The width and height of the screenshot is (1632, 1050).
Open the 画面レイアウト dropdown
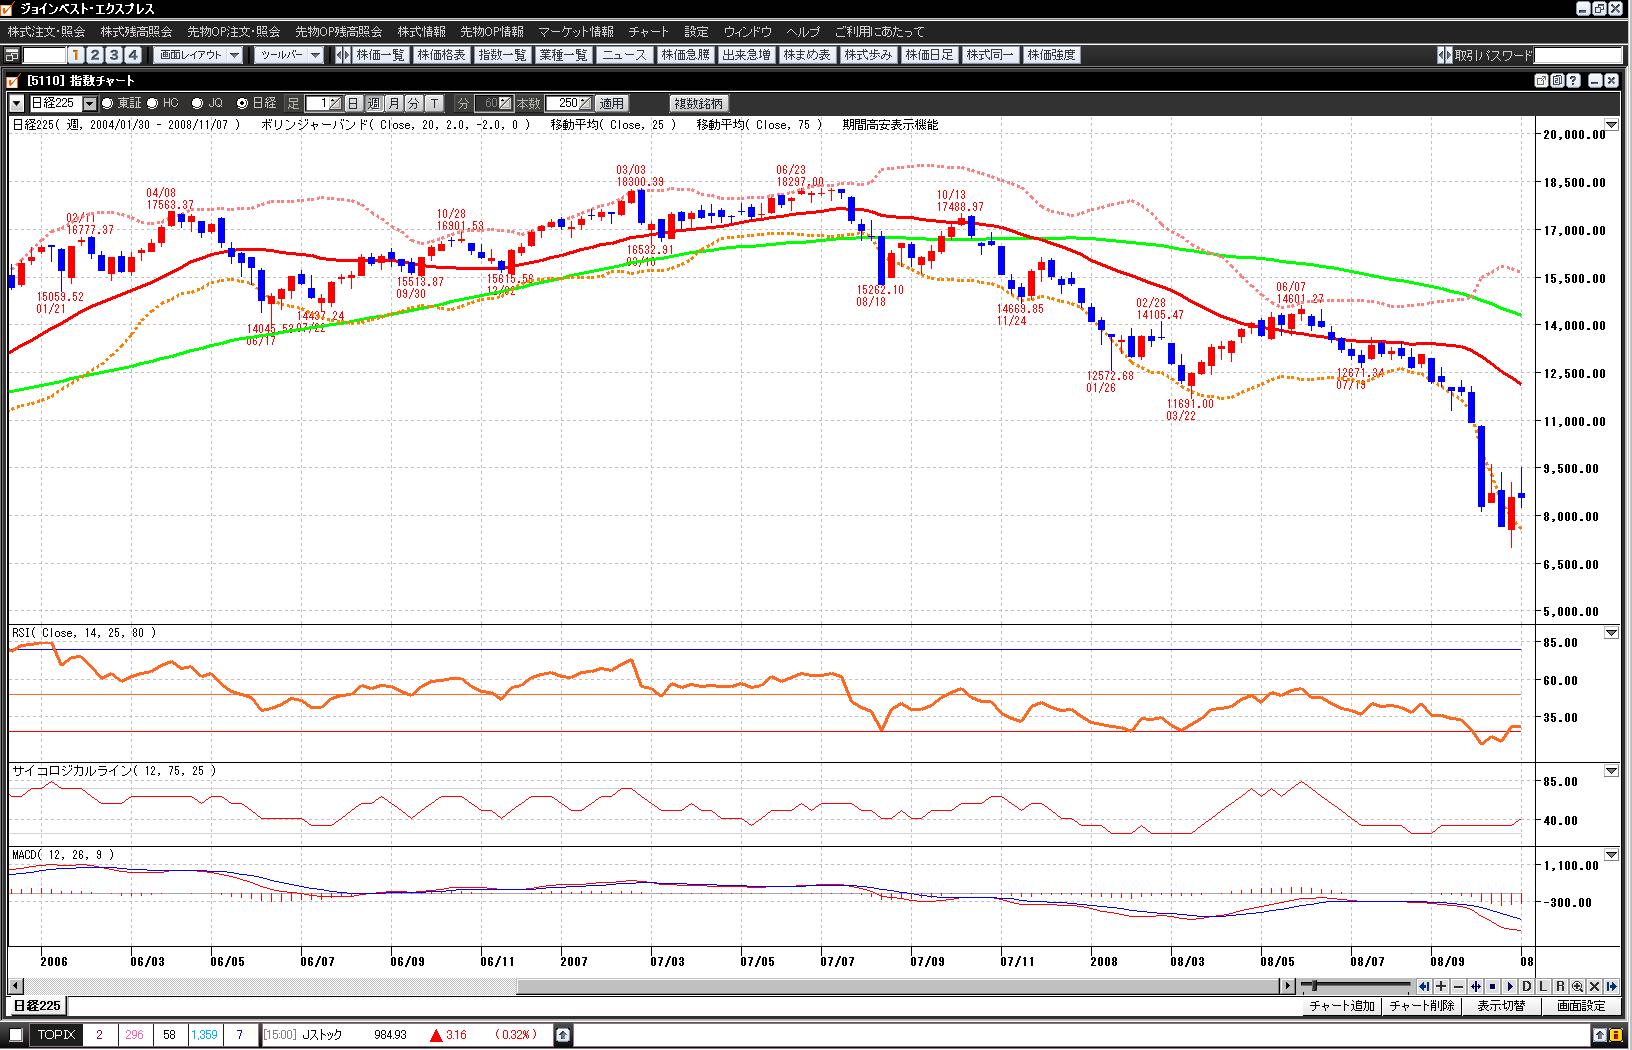[x=199, y=55]
